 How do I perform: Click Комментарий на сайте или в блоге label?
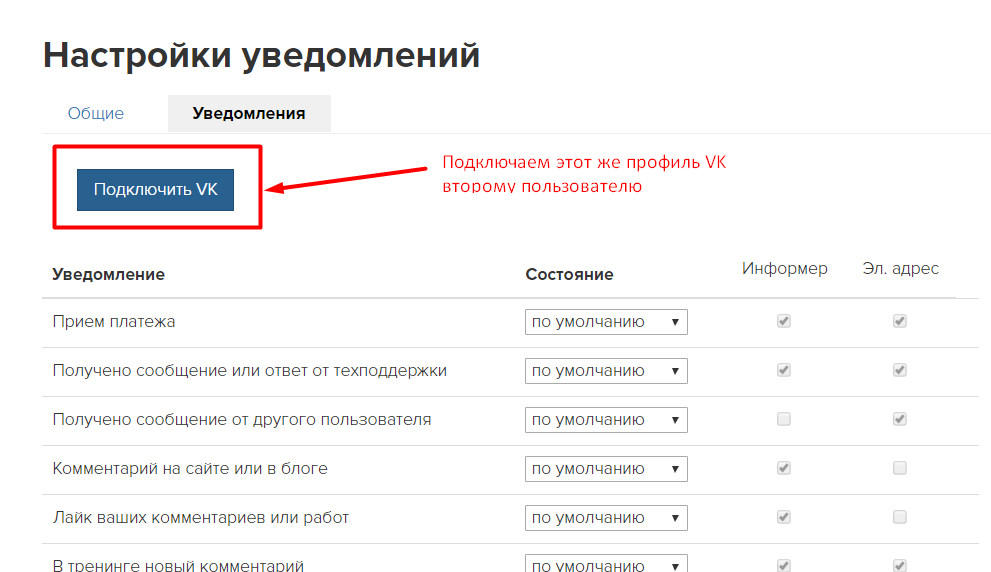[190, 468]
